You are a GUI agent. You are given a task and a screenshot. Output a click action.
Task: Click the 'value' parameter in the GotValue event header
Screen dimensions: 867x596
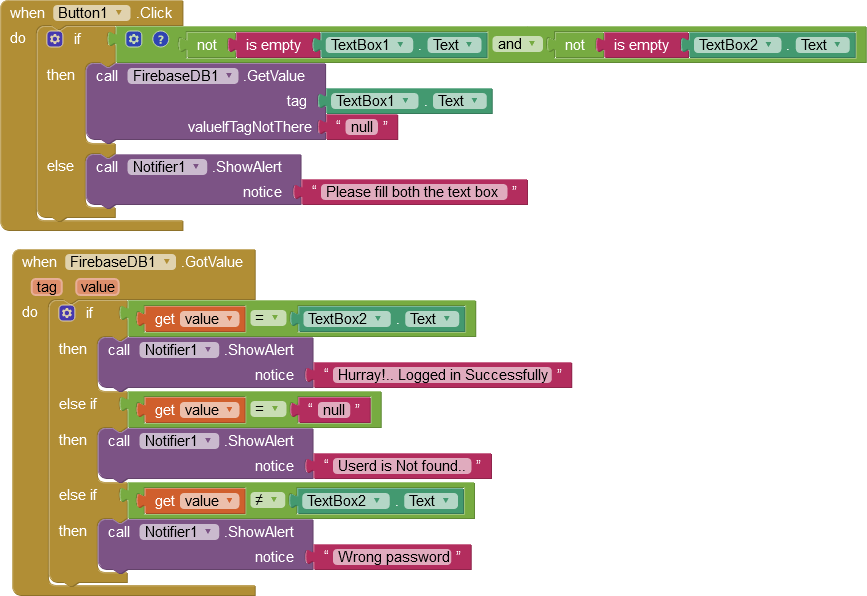98,287
